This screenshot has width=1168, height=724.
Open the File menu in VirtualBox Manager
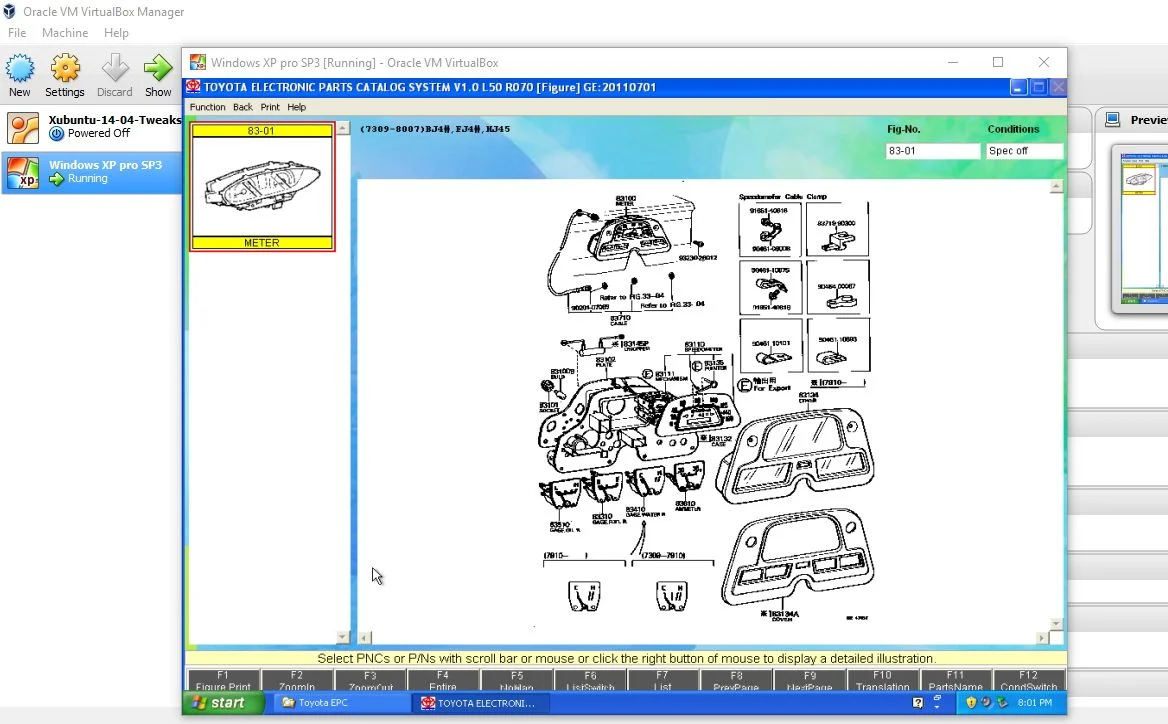[16, 33]
